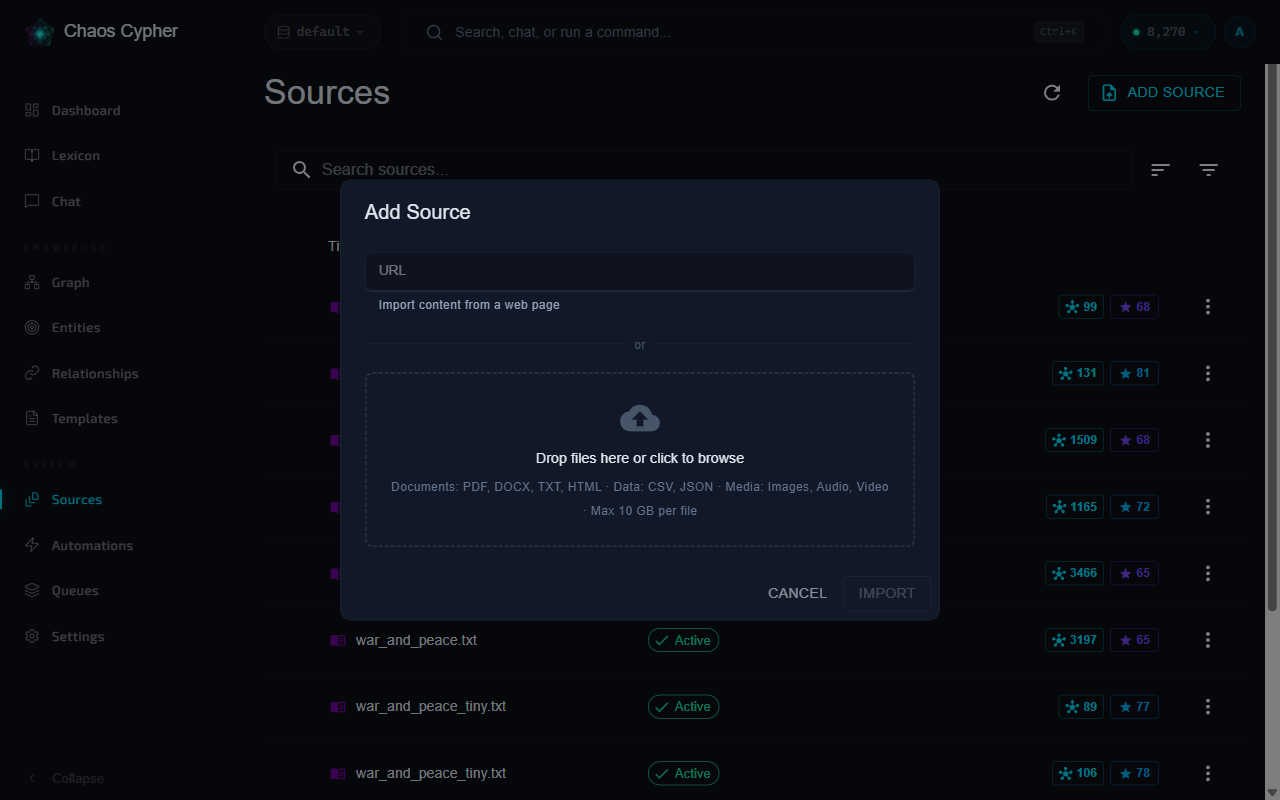Click the Chaos Cypher logo icon
Viewport: 1280px width, 800px height.
click(40, 32)
